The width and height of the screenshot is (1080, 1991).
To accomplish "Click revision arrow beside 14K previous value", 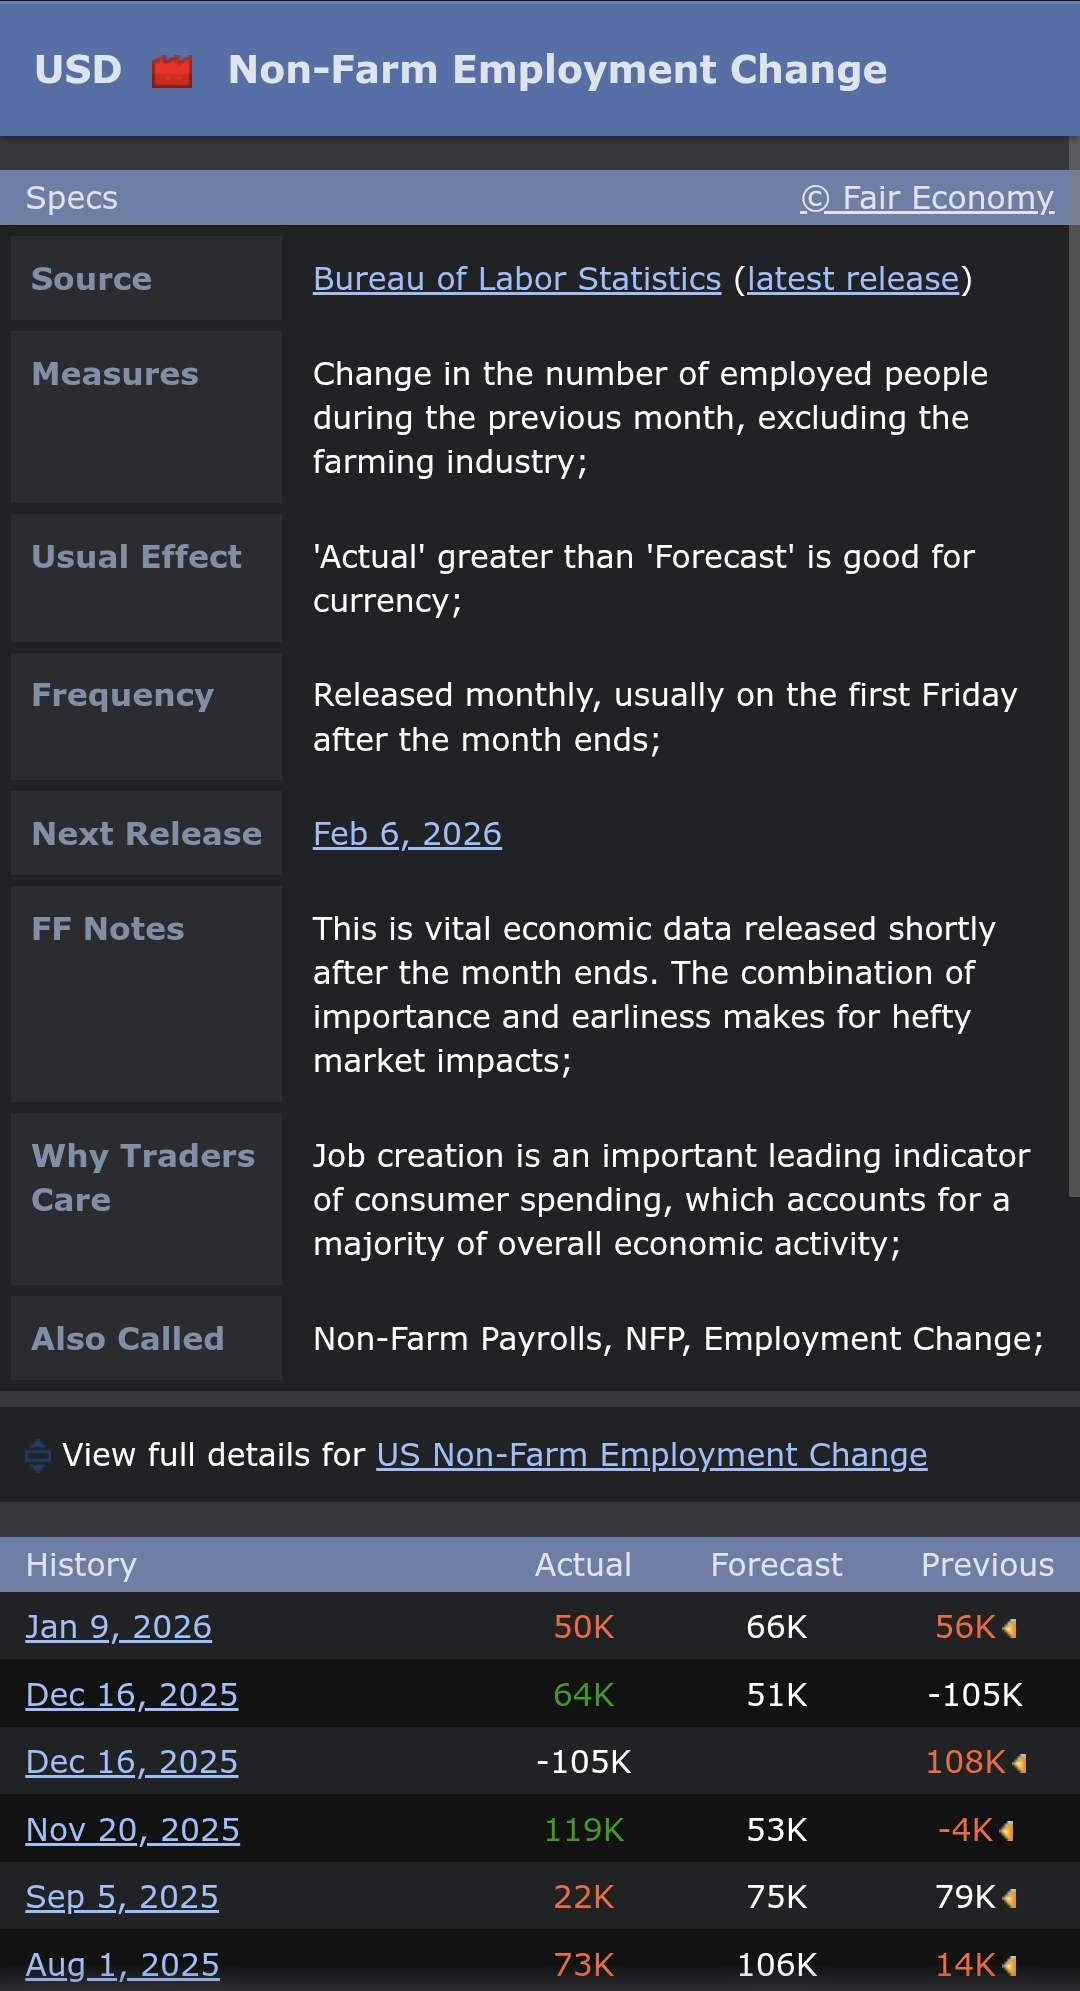I will [x=1010, y=1966].
